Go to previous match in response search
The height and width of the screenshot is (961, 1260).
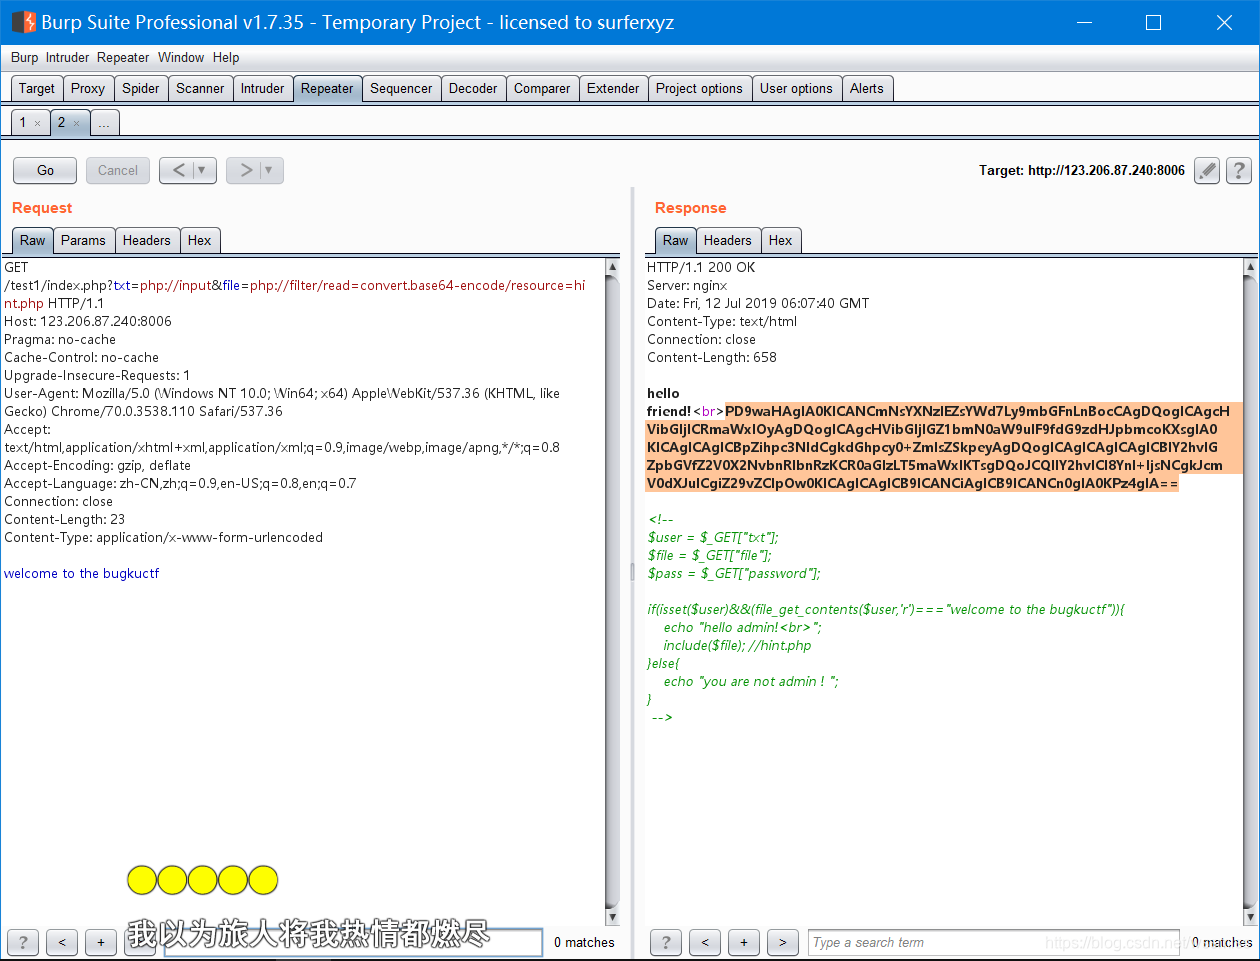coord(705,942)
